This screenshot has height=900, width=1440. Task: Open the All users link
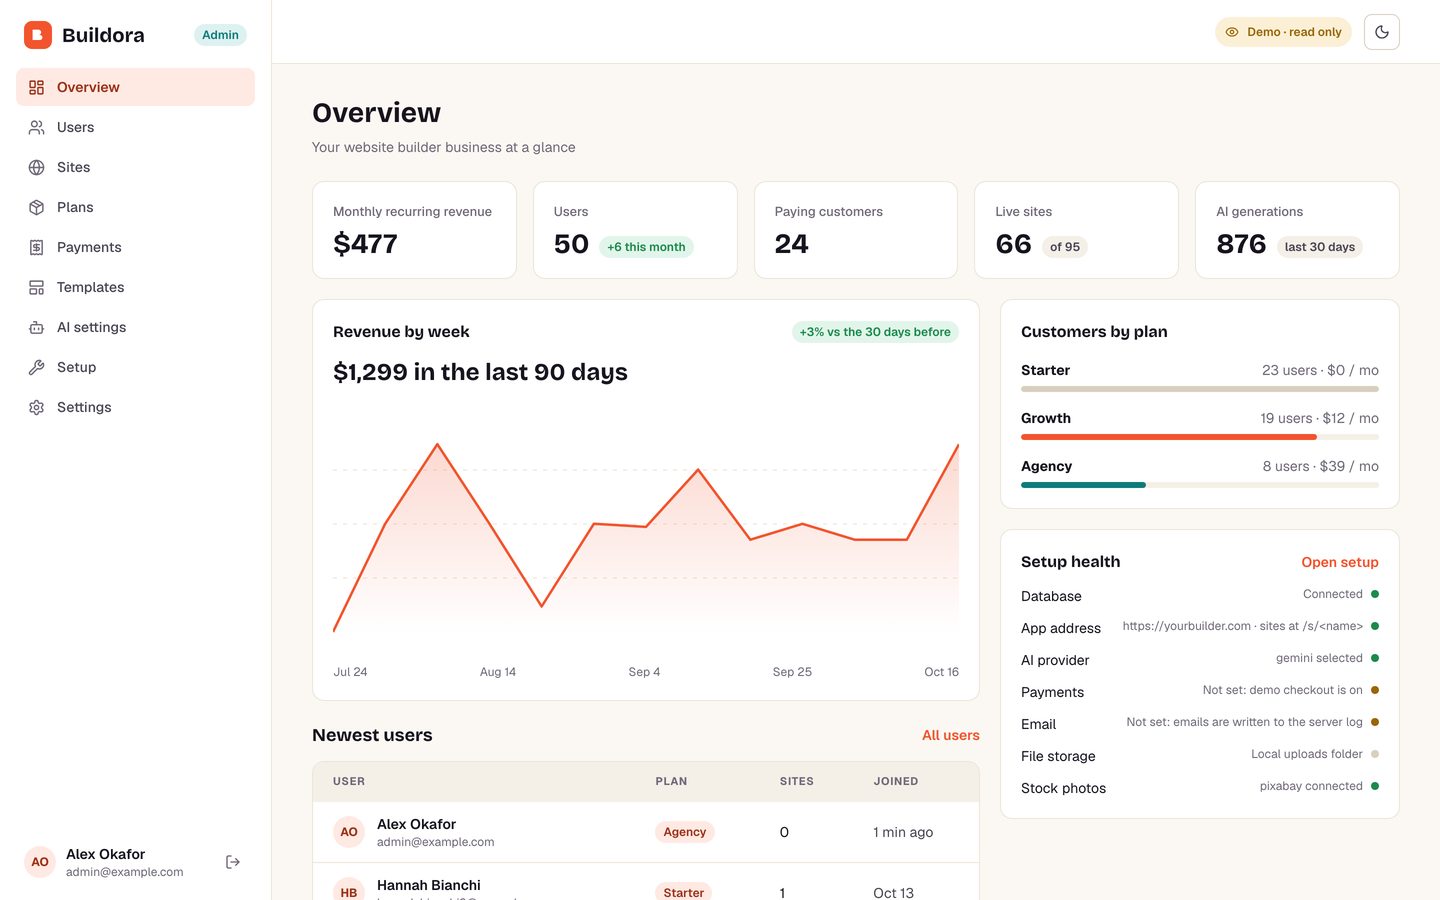pos(950,735)
